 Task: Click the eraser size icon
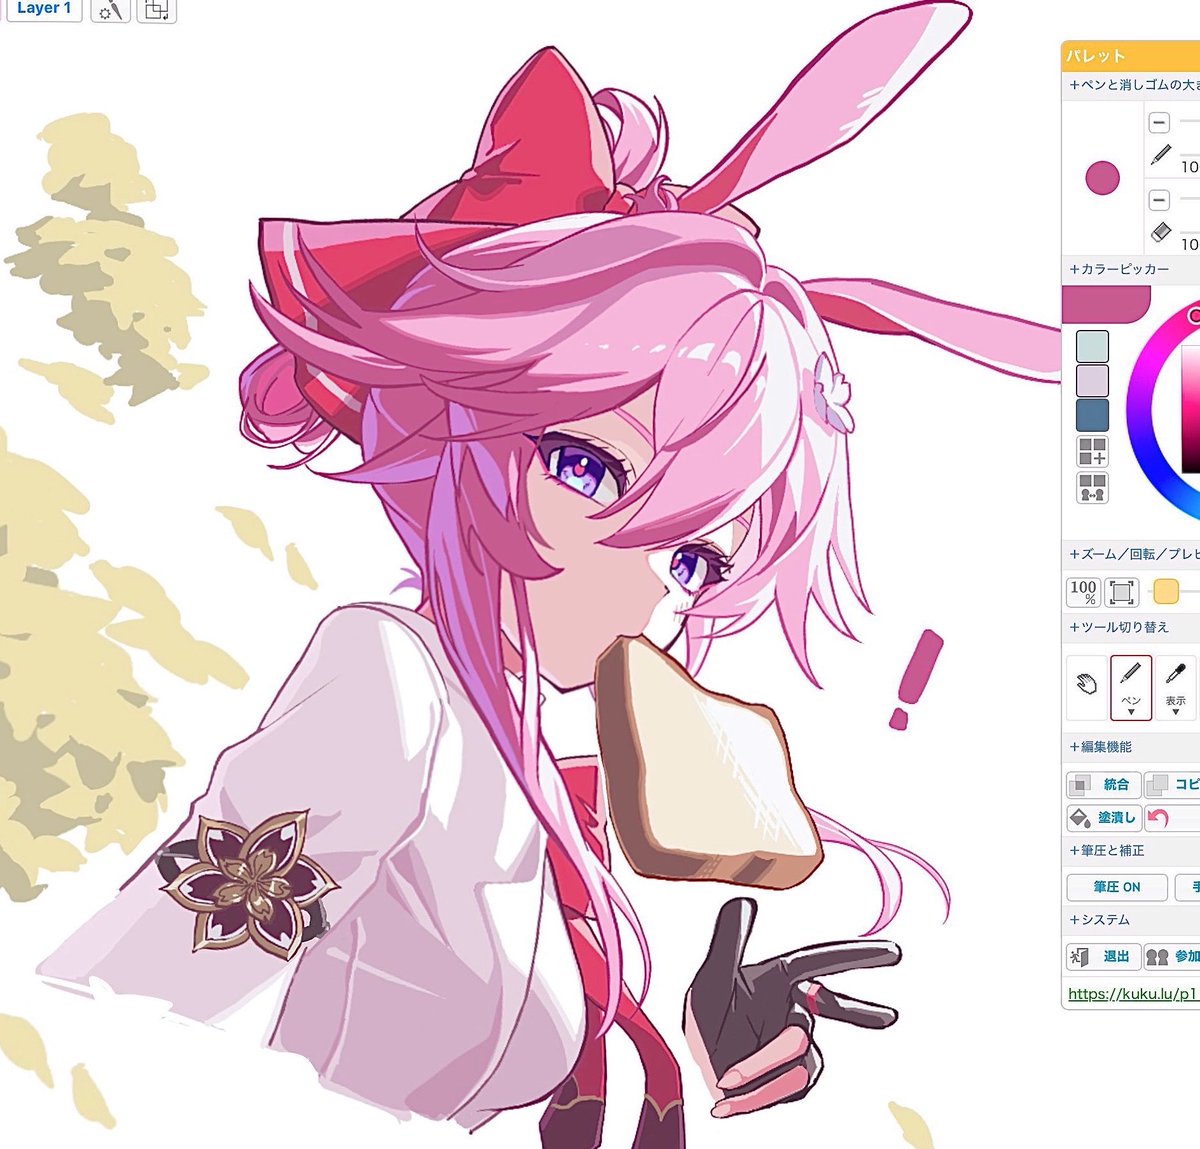[x=1161, y=231]
